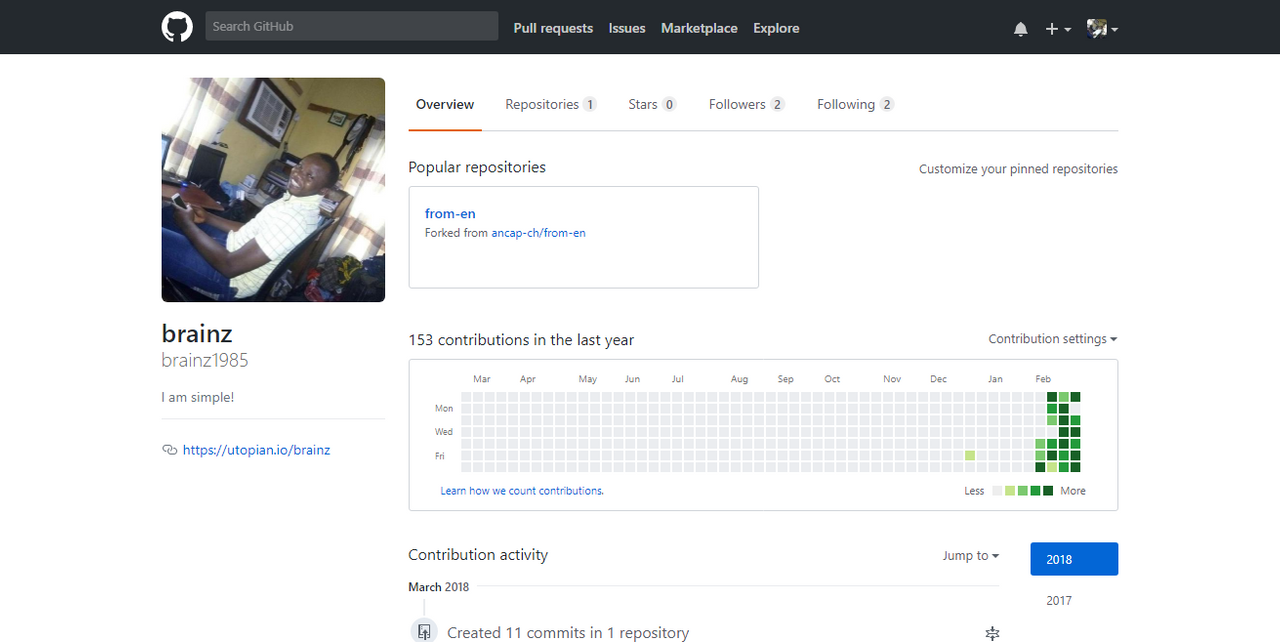Open the GitHub Octocat home logo
This screenshot has height=642, width=1280.
(x=177, y=27)
